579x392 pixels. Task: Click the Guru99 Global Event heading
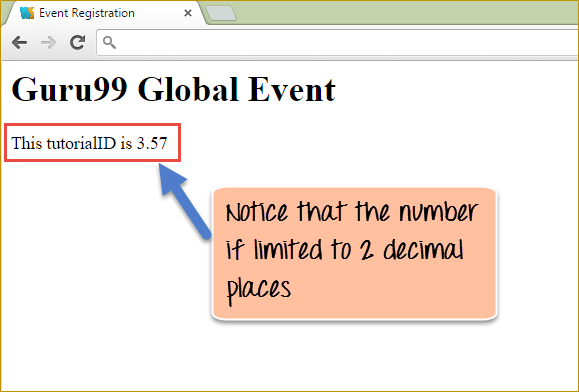click(174, 89)
